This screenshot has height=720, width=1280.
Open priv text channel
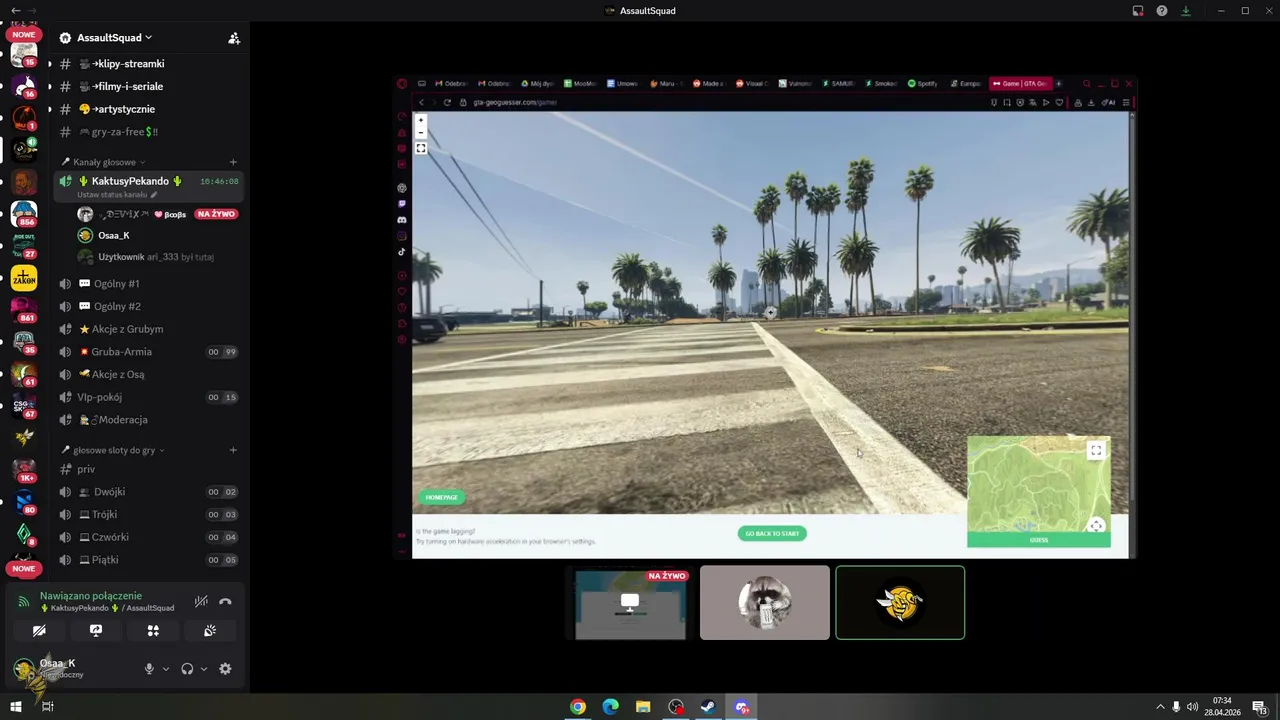[148, 469]
